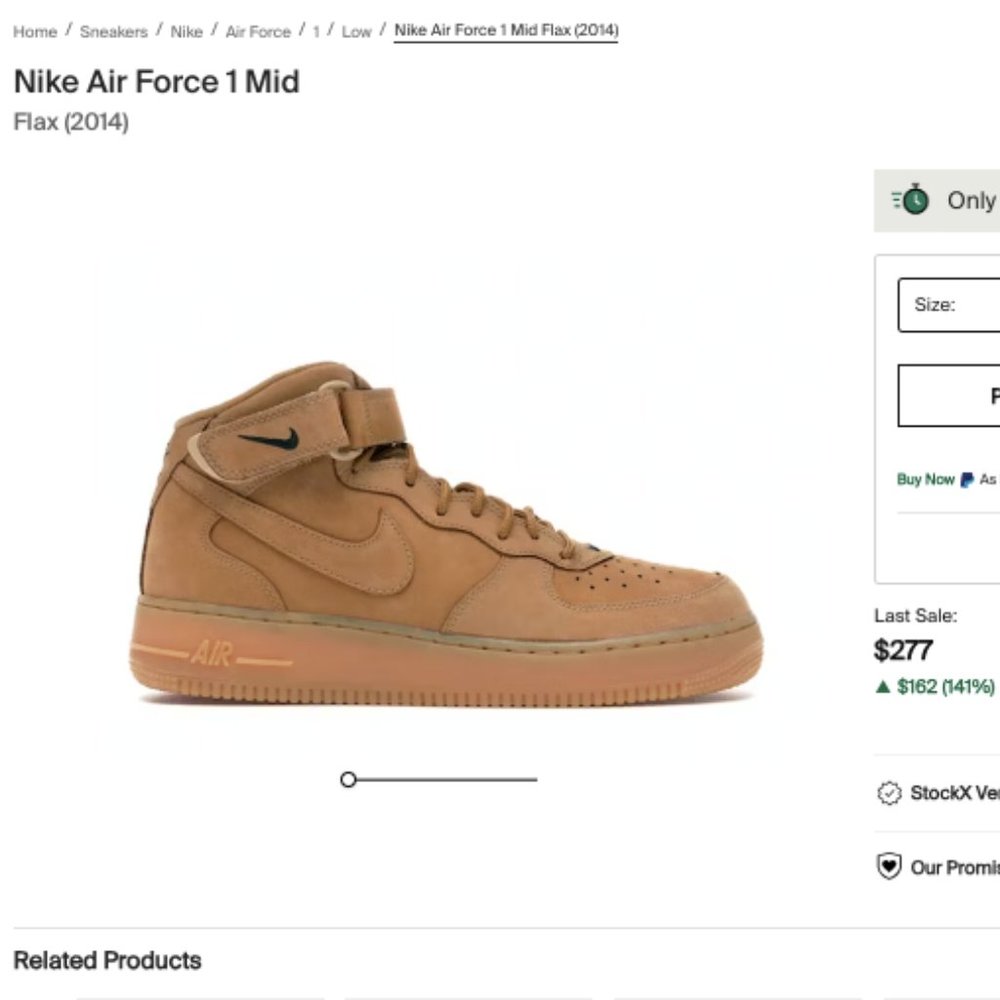Viewport: 1000px width, 1000px height.
Task: Open the Sneakers breadcrumb link
Action: pyautogui.click(x=113, y=31)
